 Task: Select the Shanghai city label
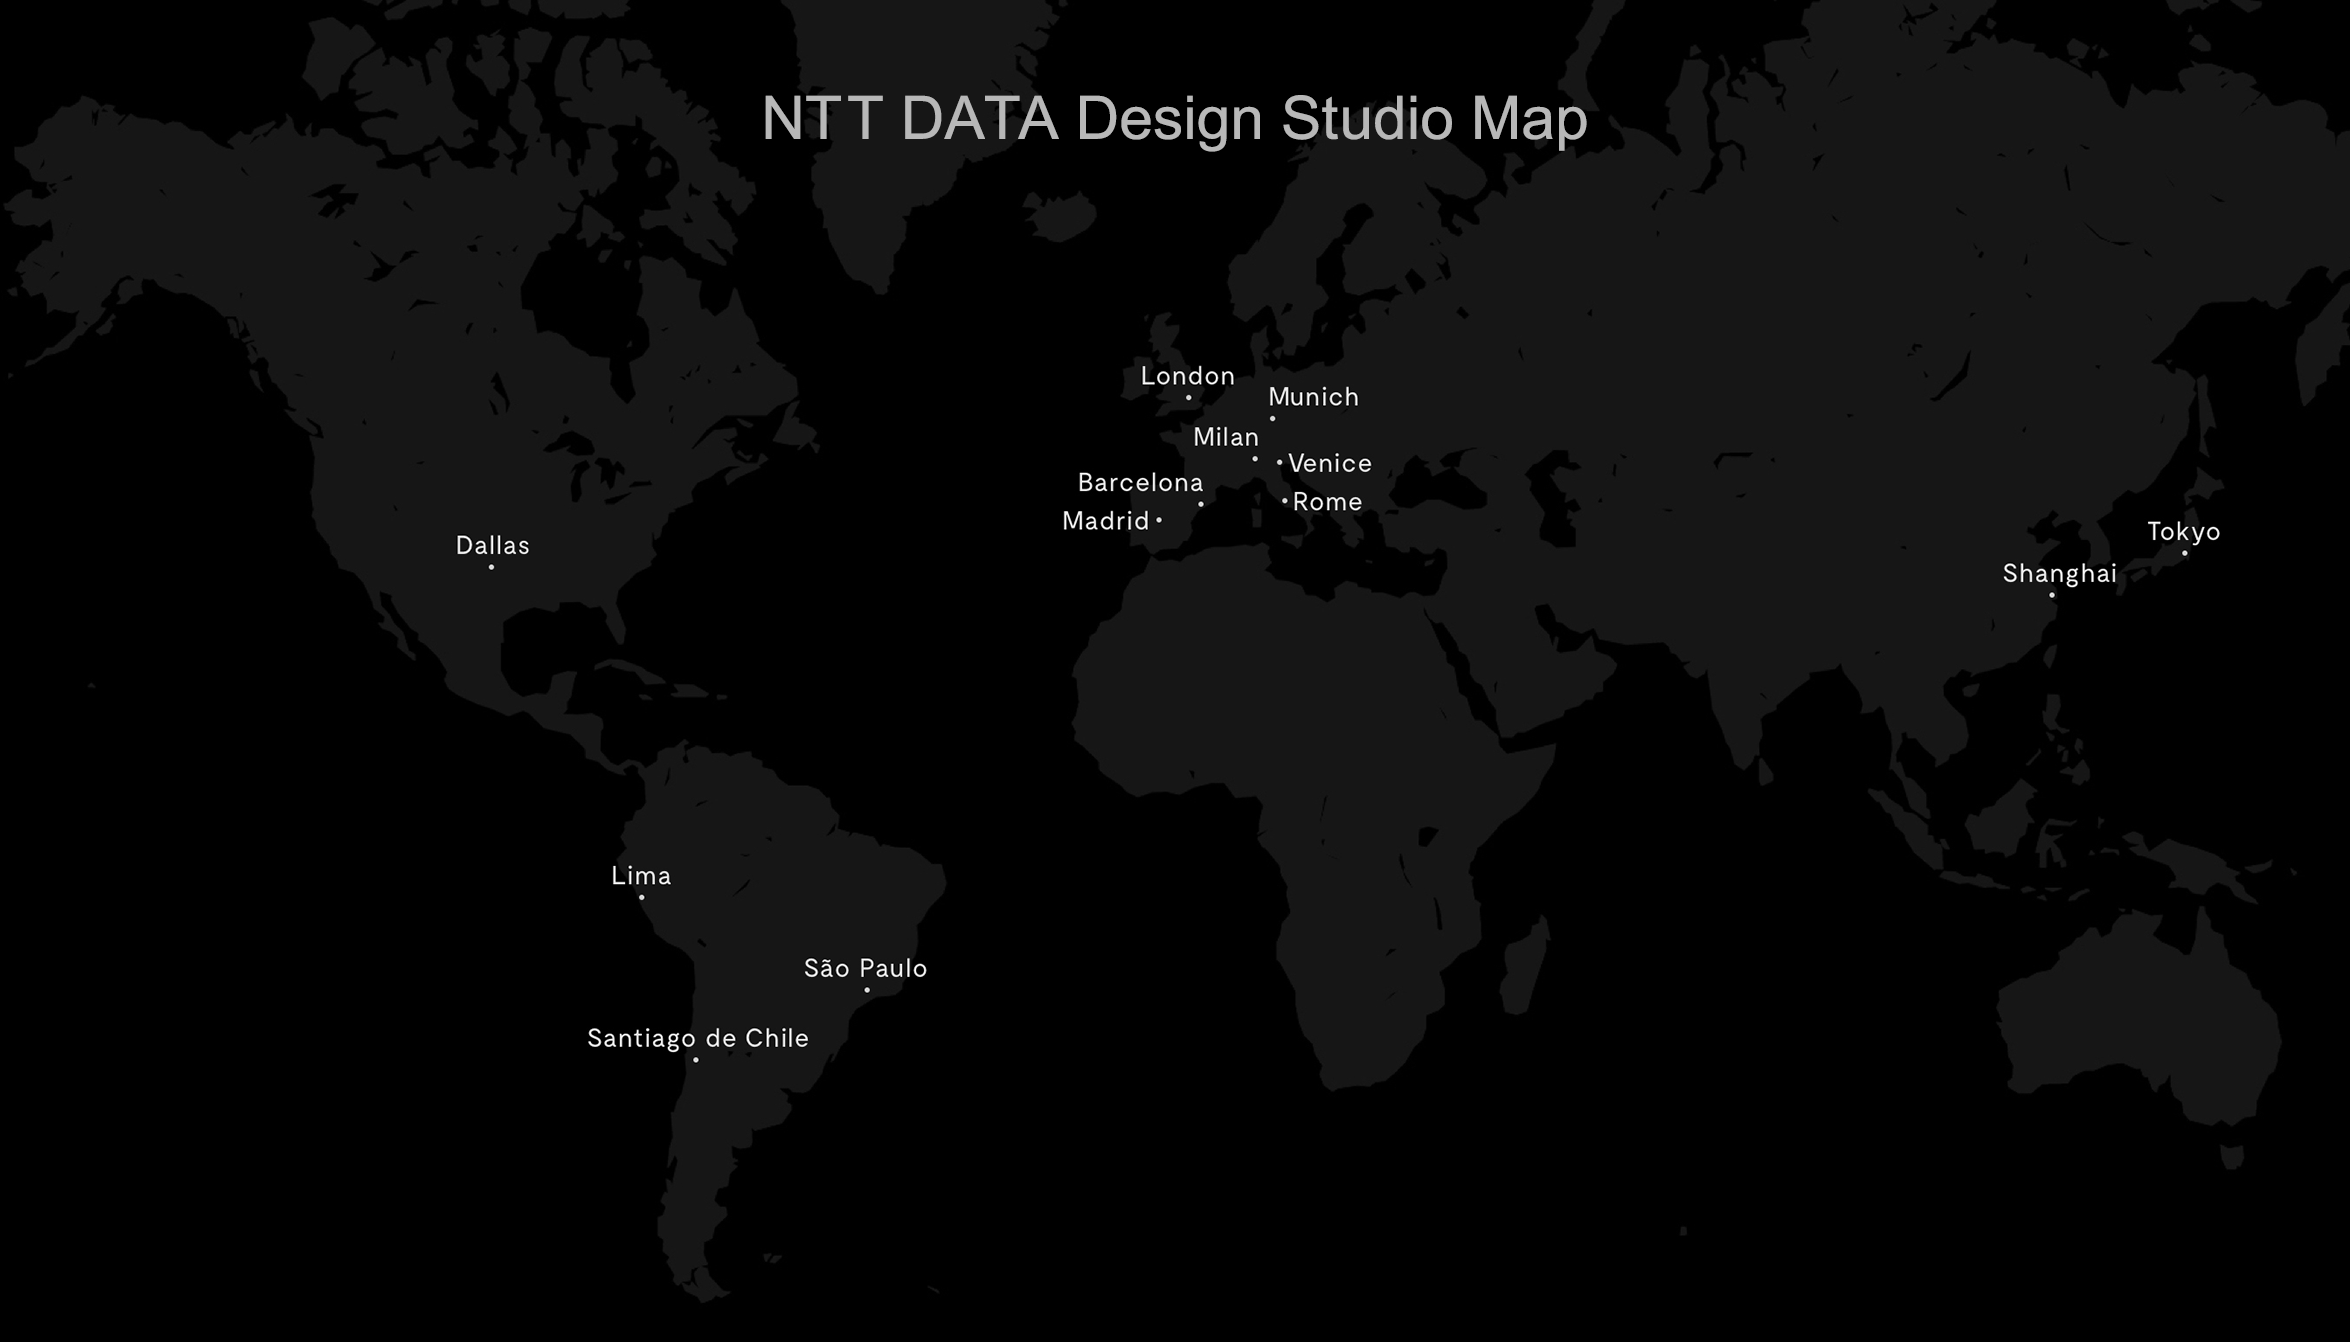(2060, 574)
